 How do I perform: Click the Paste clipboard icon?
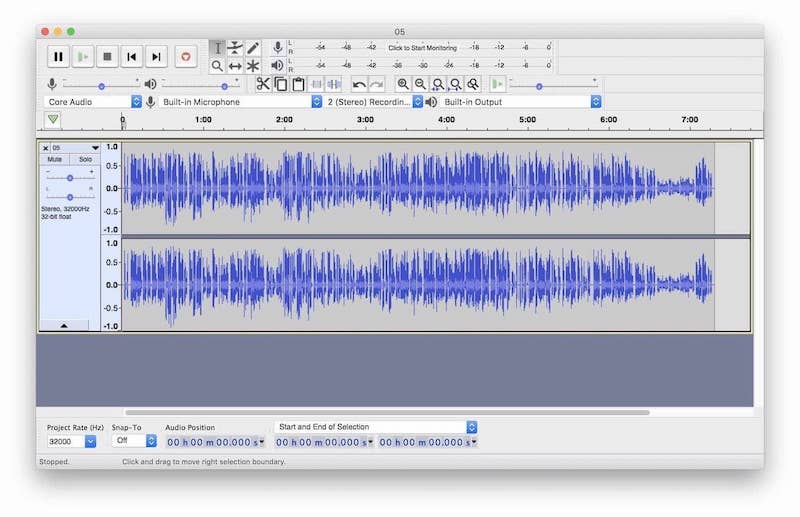[298, 85]
